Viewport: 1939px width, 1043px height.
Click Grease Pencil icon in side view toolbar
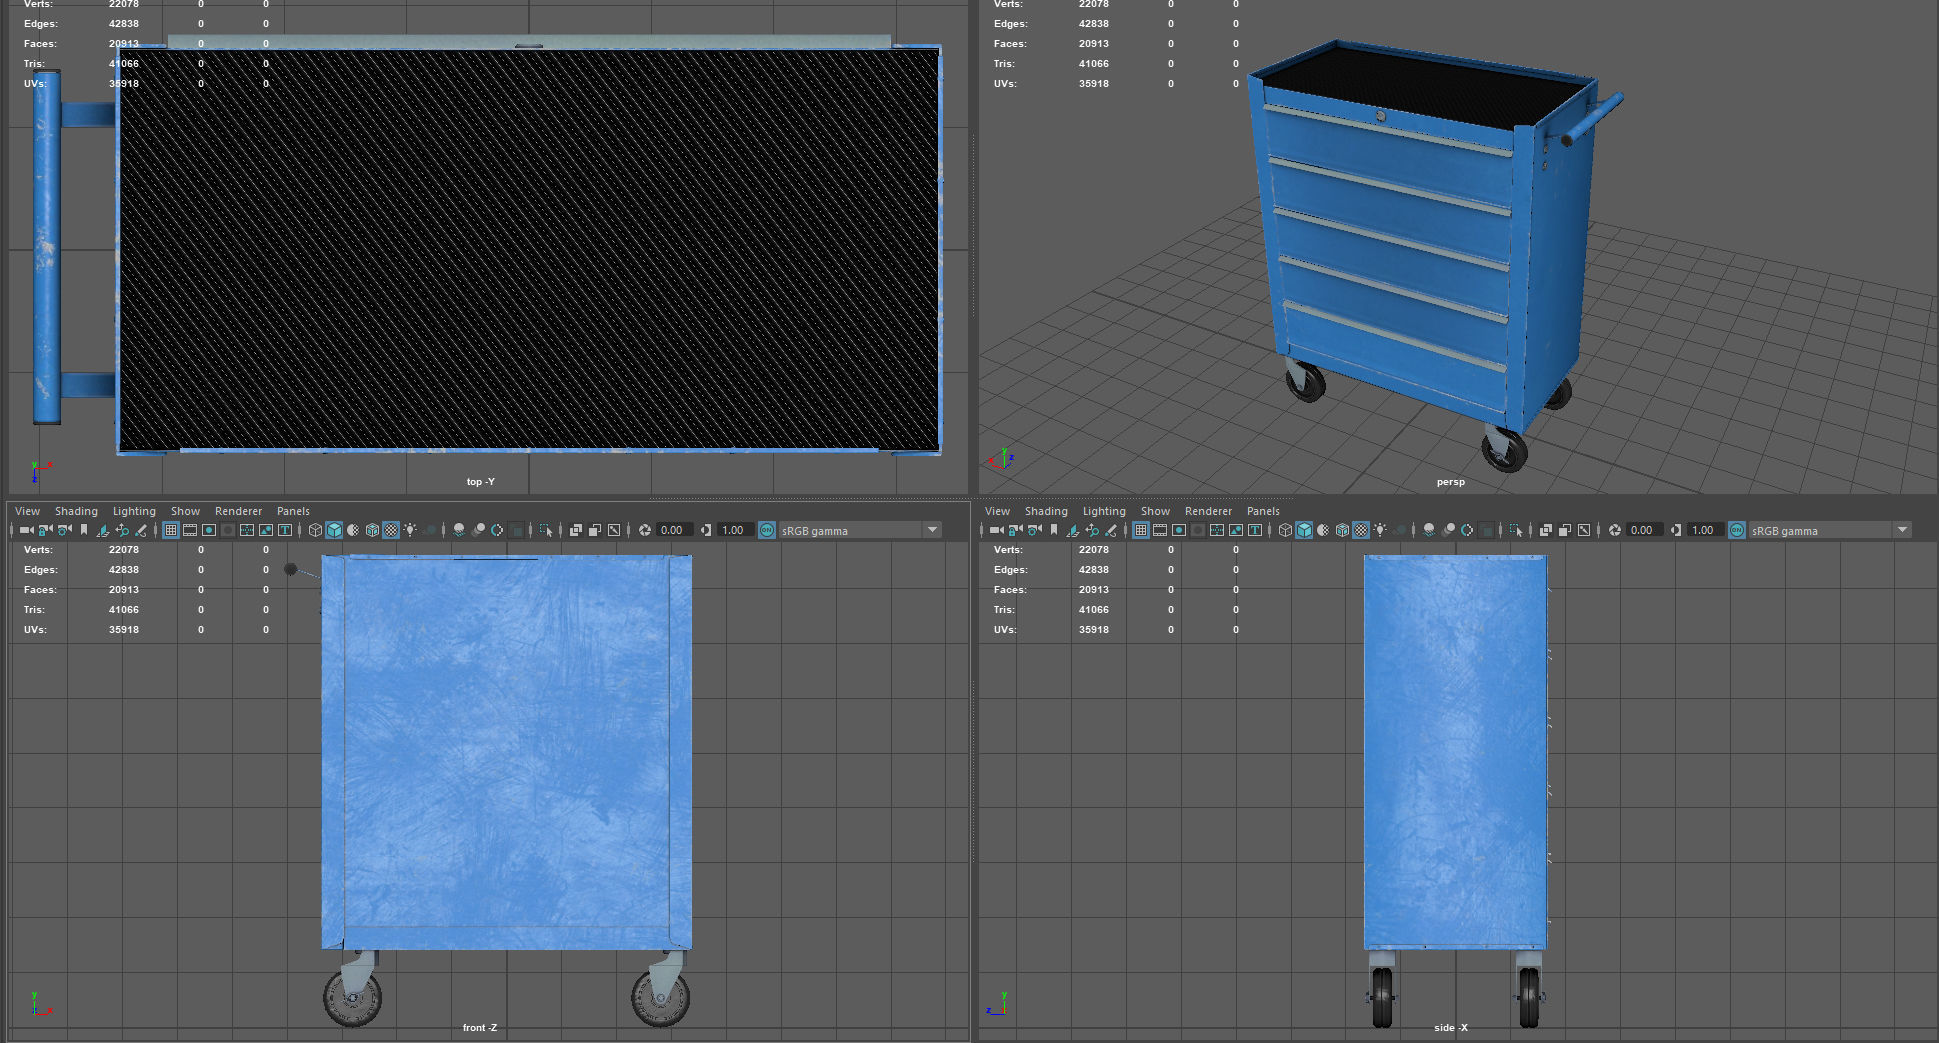(x=1111, y=530)
